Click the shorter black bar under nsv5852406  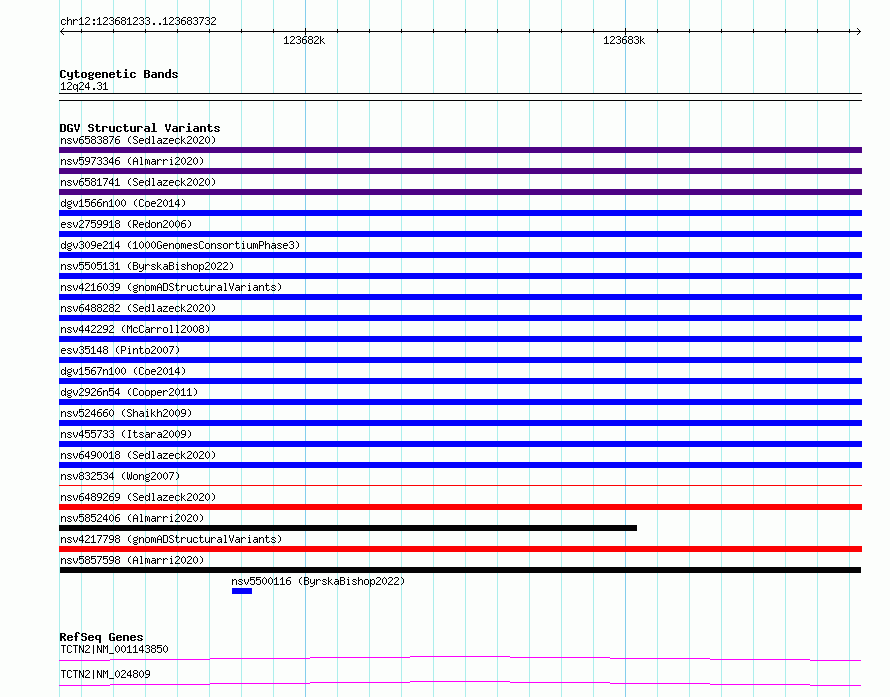click(x=348, y=528)
